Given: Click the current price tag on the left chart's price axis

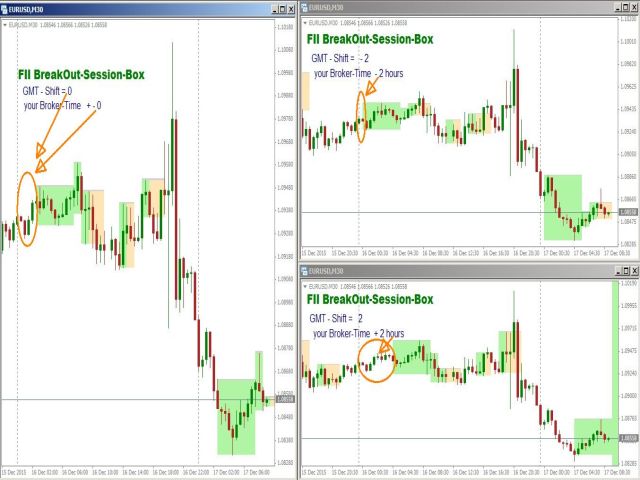Looking at the screenshot, I should click(x=285, y=399).
